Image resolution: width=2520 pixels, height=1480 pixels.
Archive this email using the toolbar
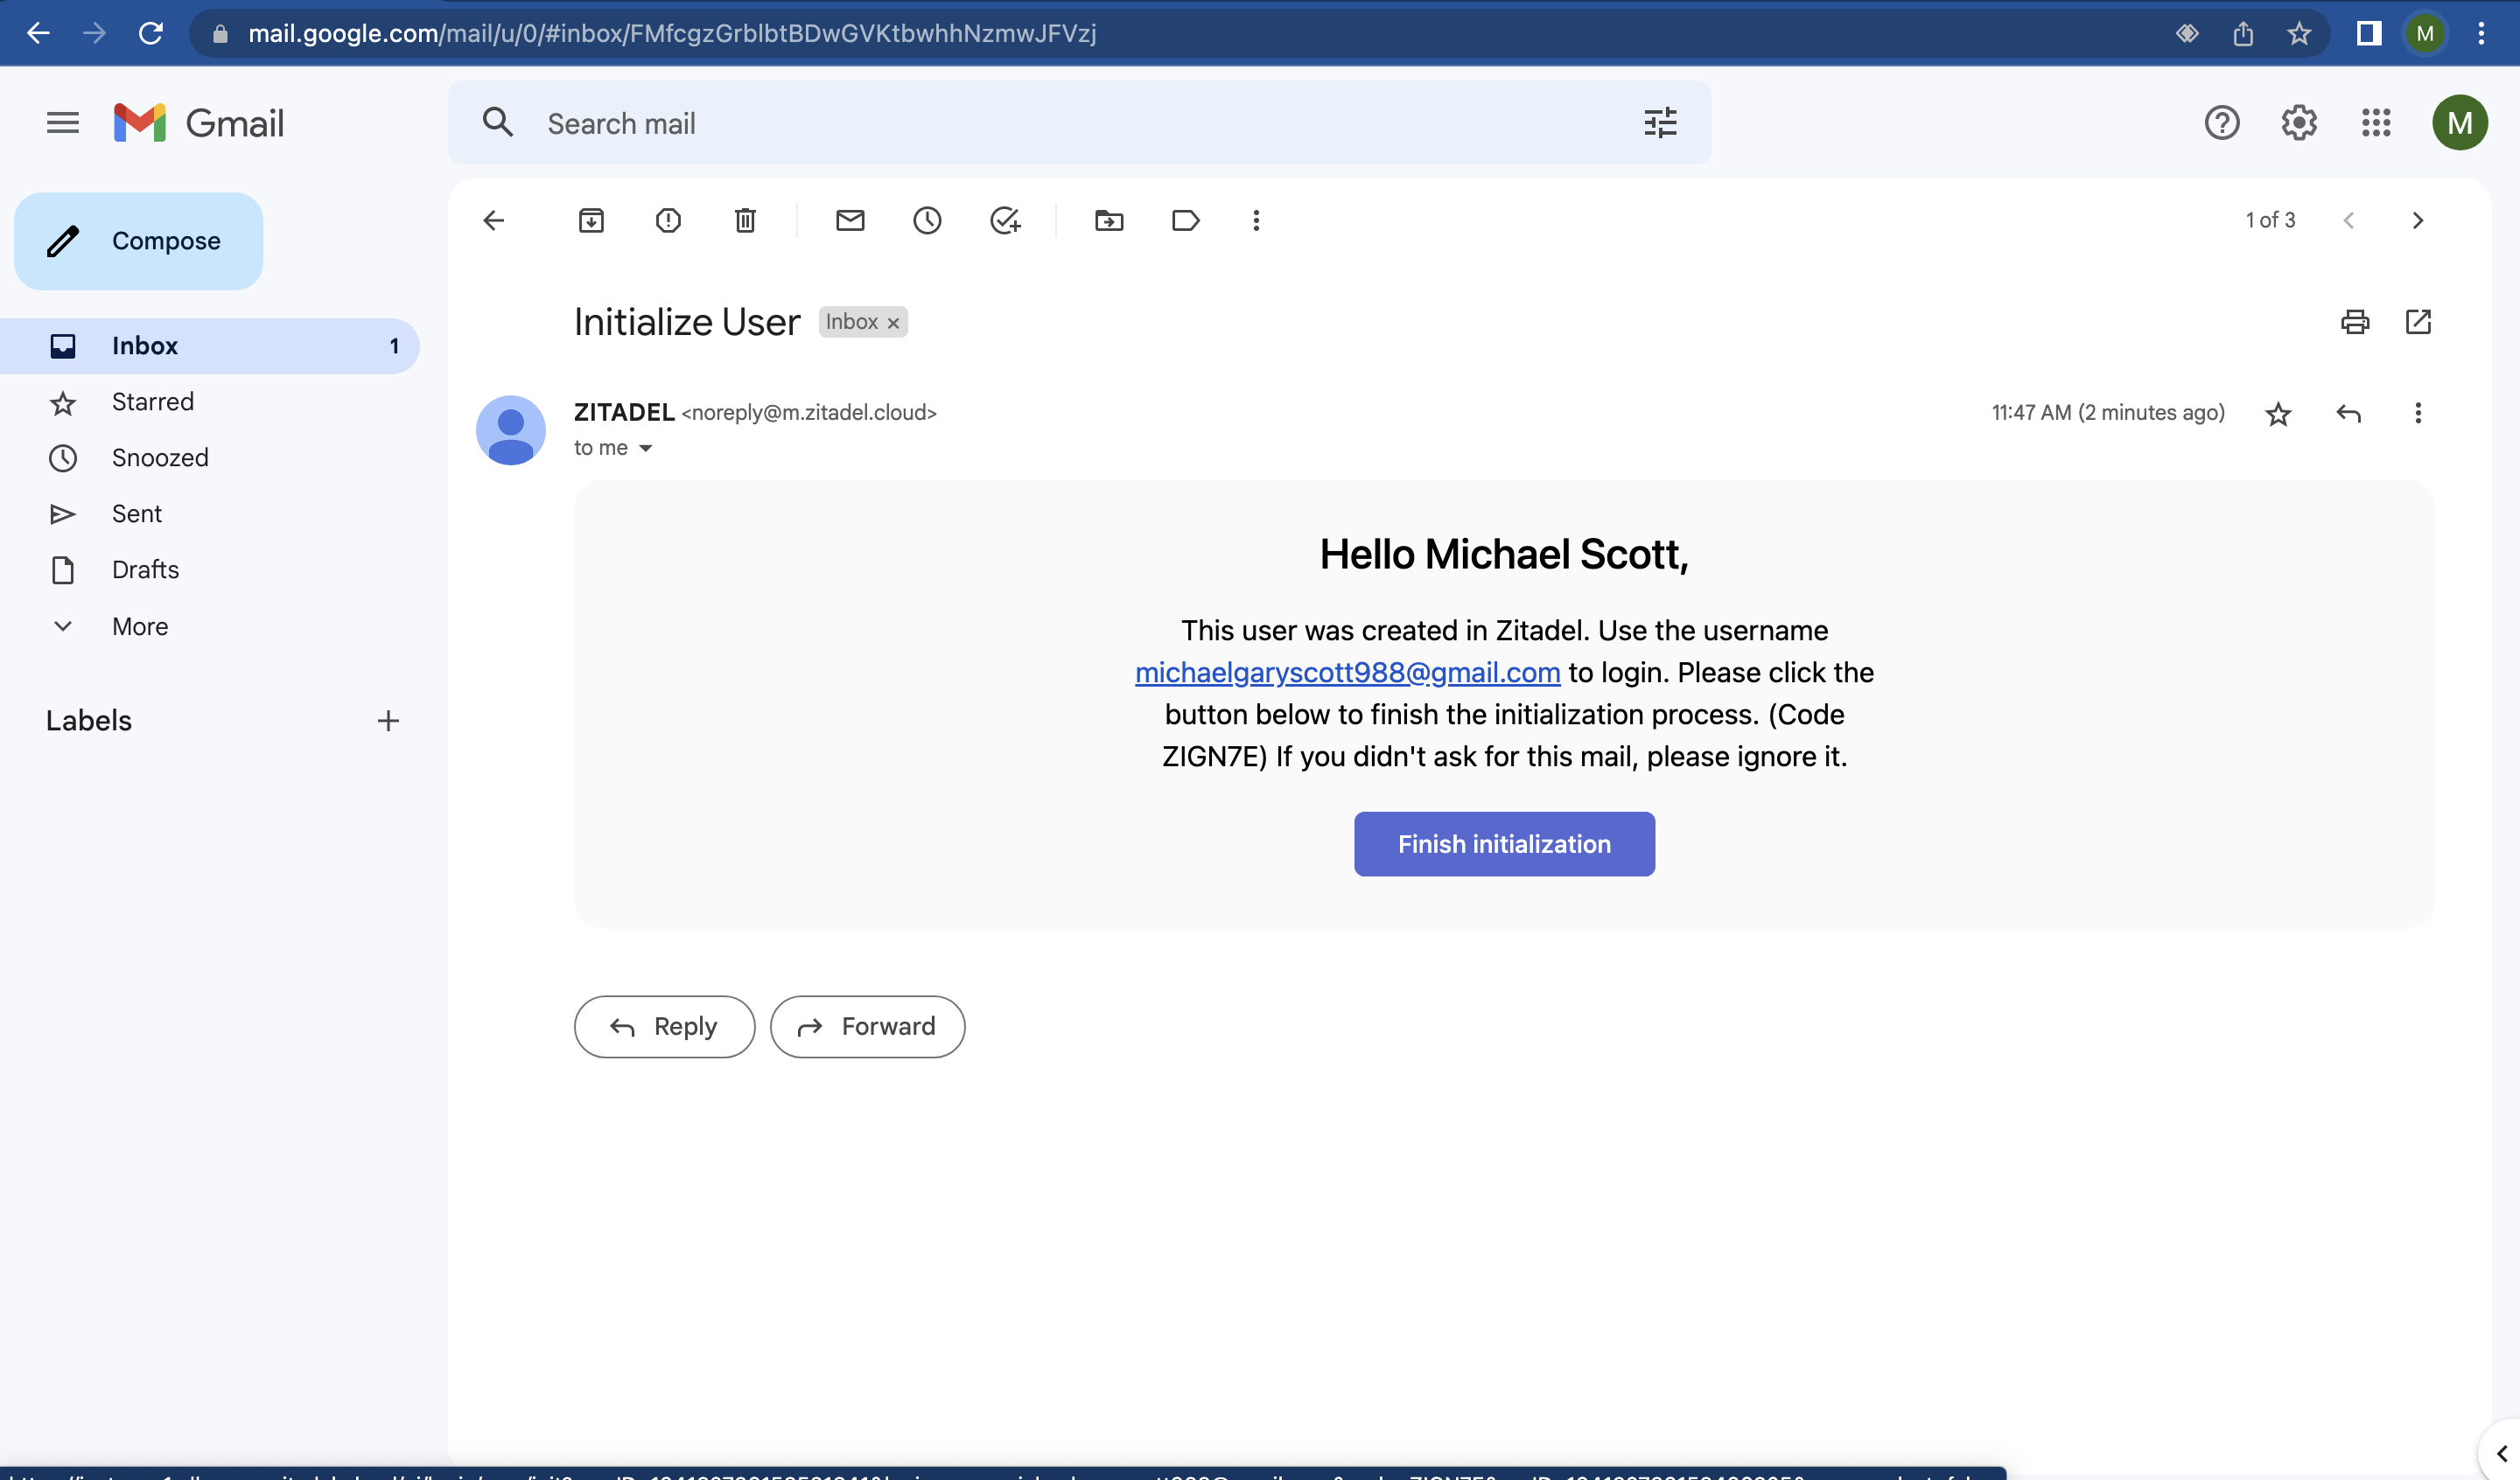coord(591,220)
